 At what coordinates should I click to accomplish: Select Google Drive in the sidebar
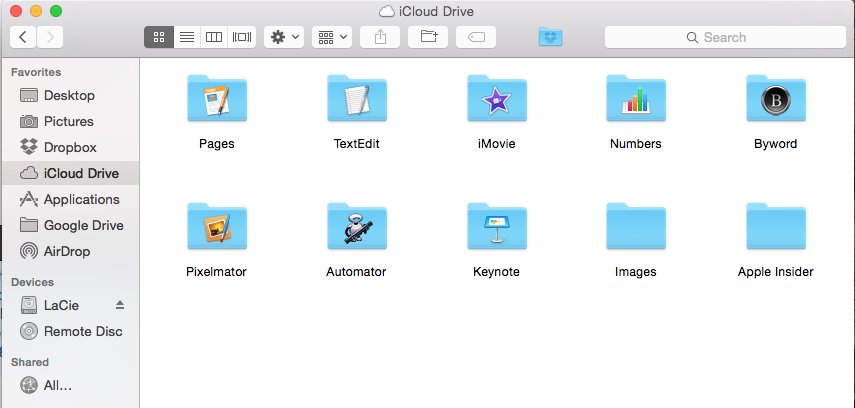coord(70,225)
